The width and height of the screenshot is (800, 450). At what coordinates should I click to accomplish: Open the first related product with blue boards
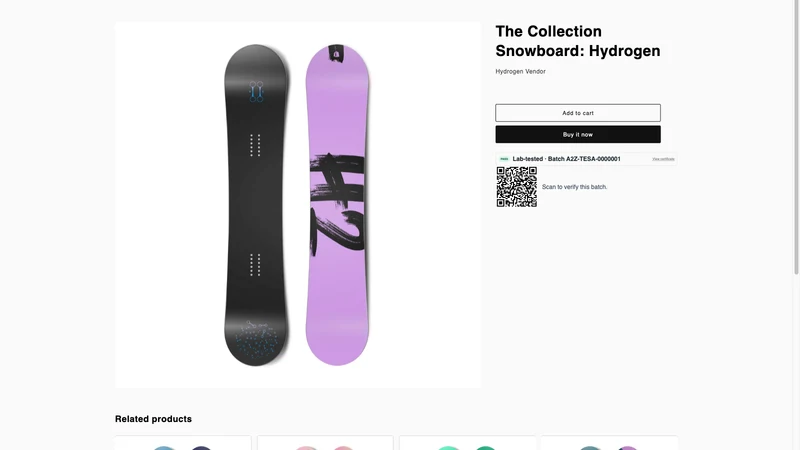[183, 443]
